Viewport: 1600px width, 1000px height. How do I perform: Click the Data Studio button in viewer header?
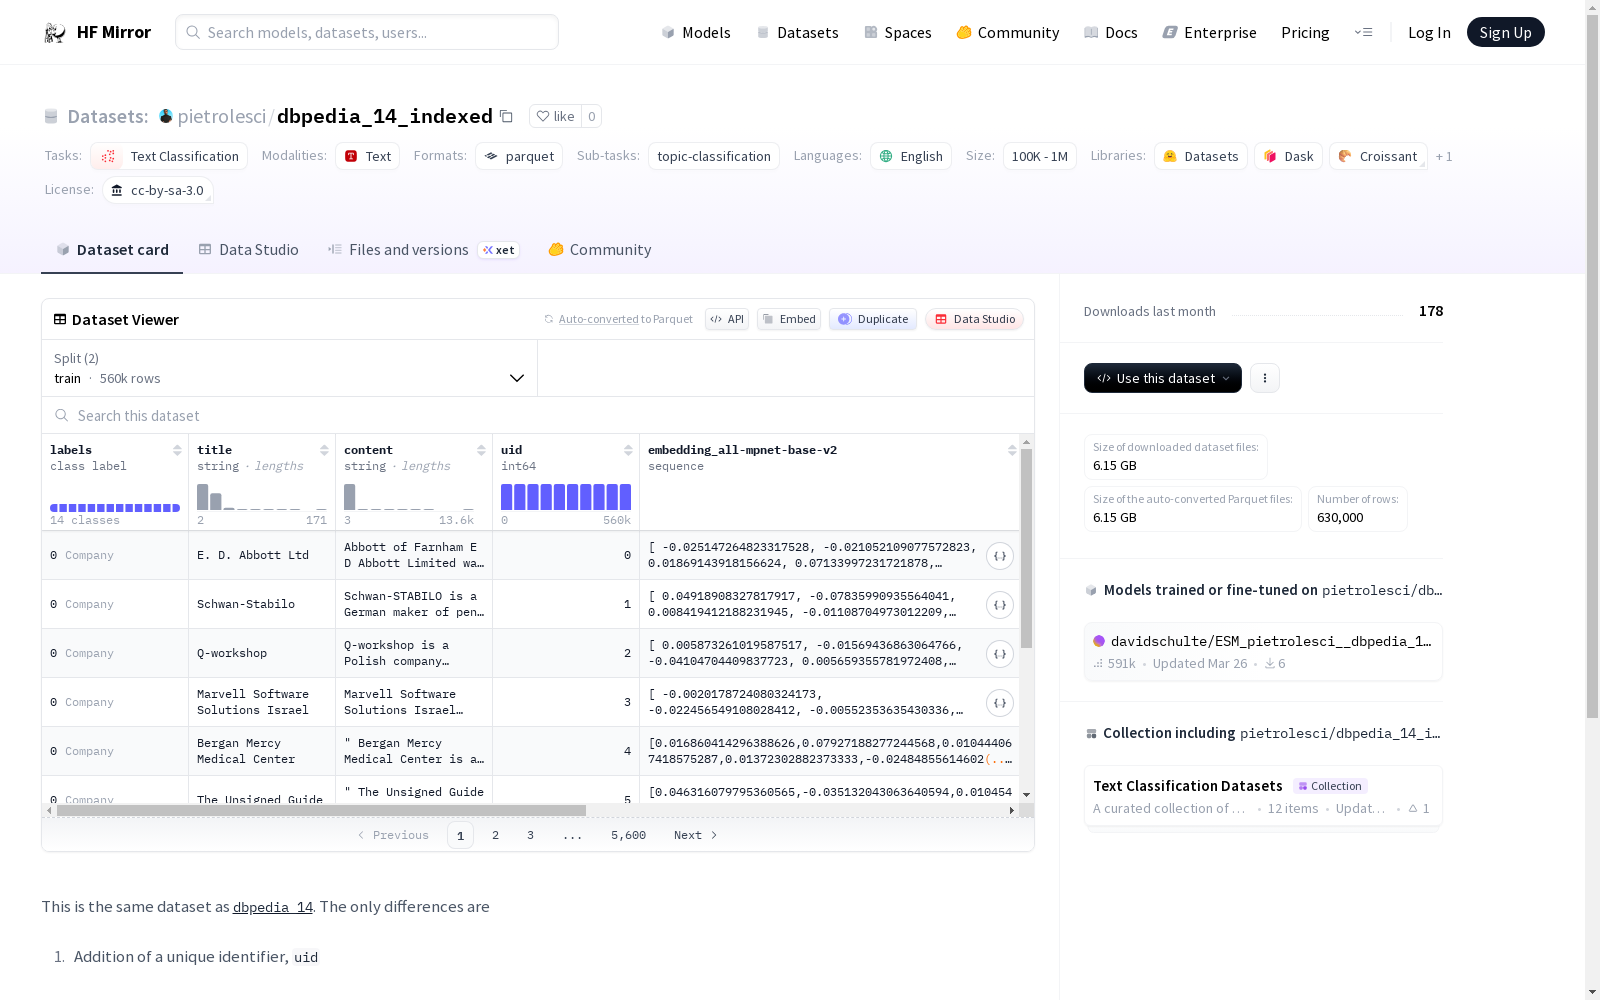[975, 320]
